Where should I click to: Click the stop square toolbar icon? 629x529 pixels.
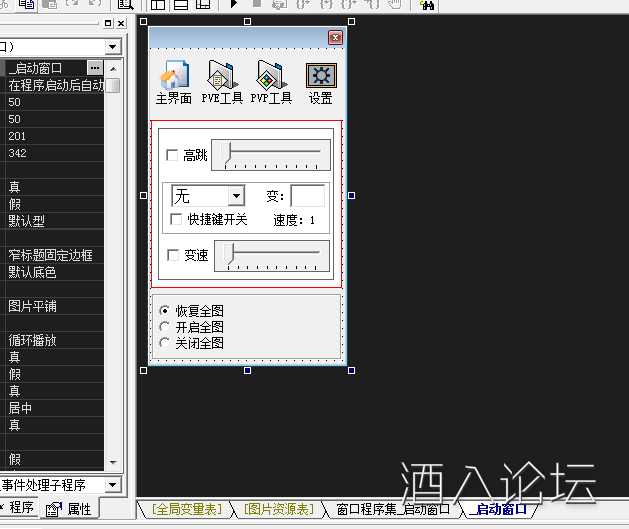coord(256,5)
